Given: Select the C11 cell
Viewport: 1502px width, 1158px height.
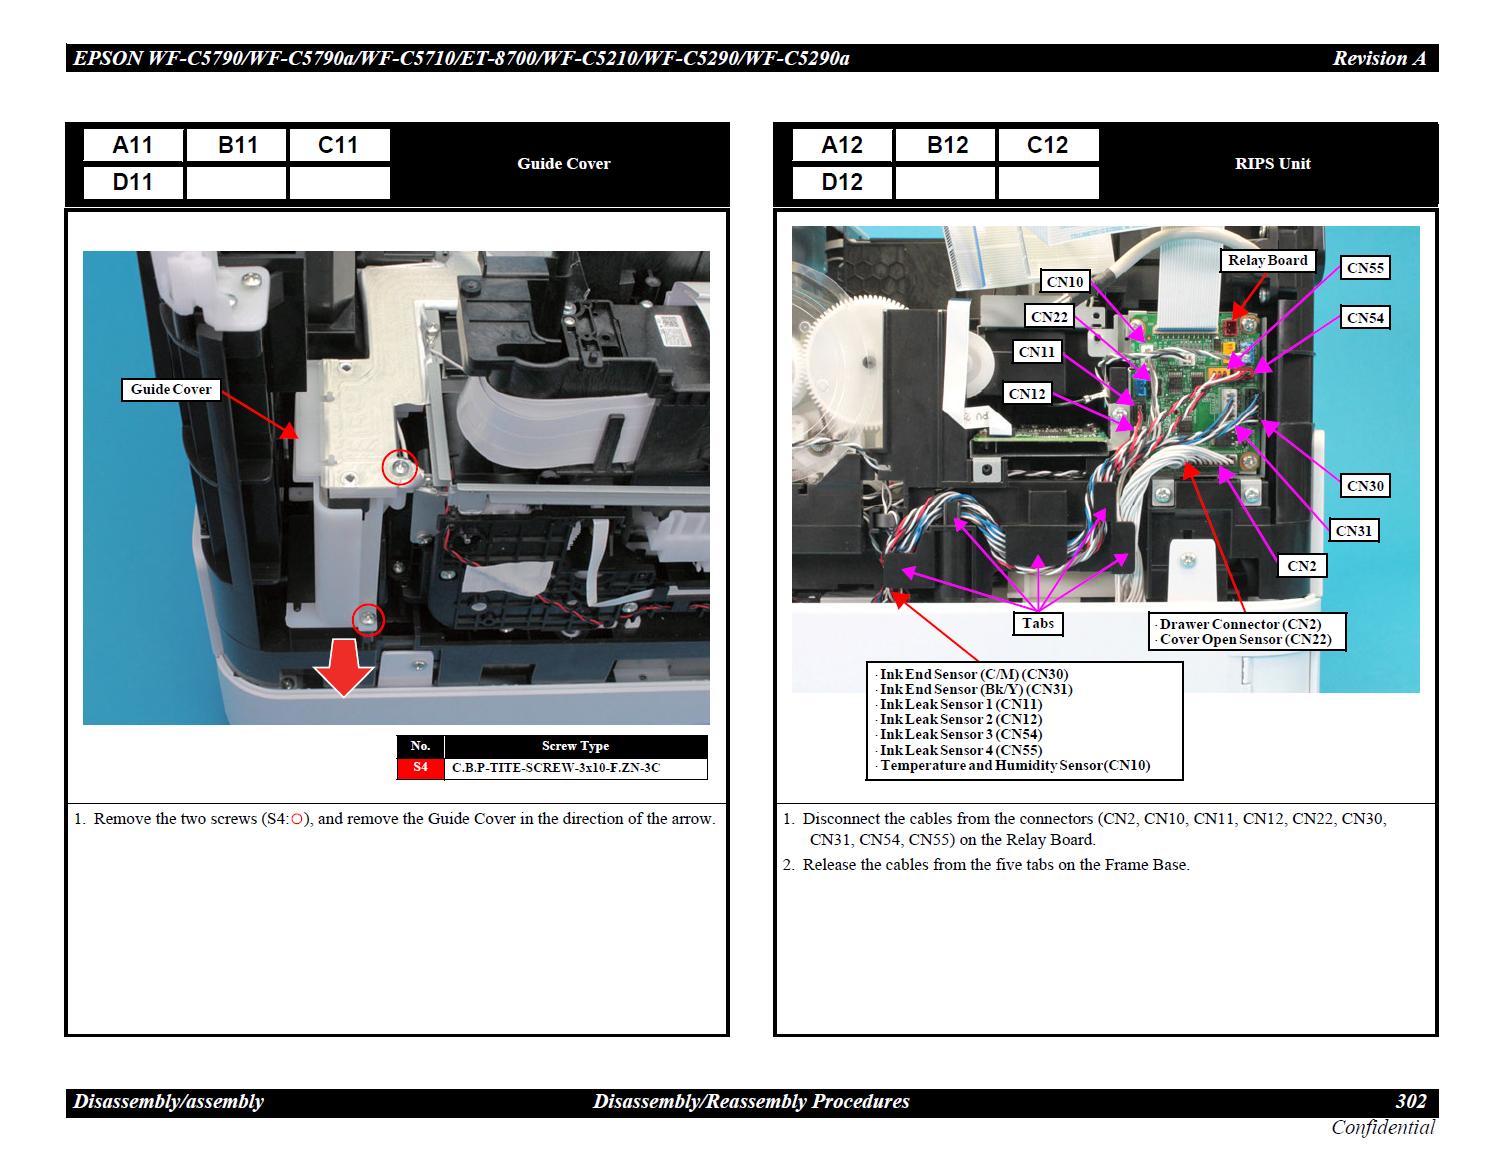Looking at the screenshot, I should [338, 146].
